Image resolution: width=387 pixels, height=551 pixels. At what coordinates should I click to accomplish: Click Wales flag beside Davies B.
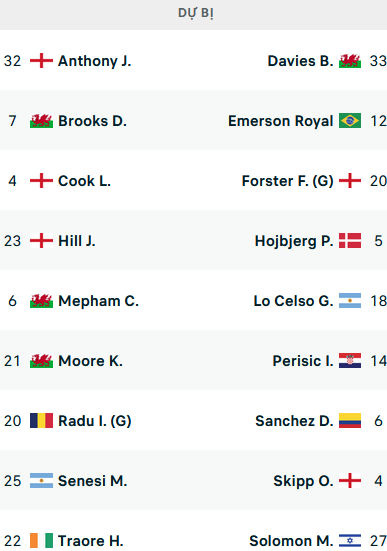[350, 60]
